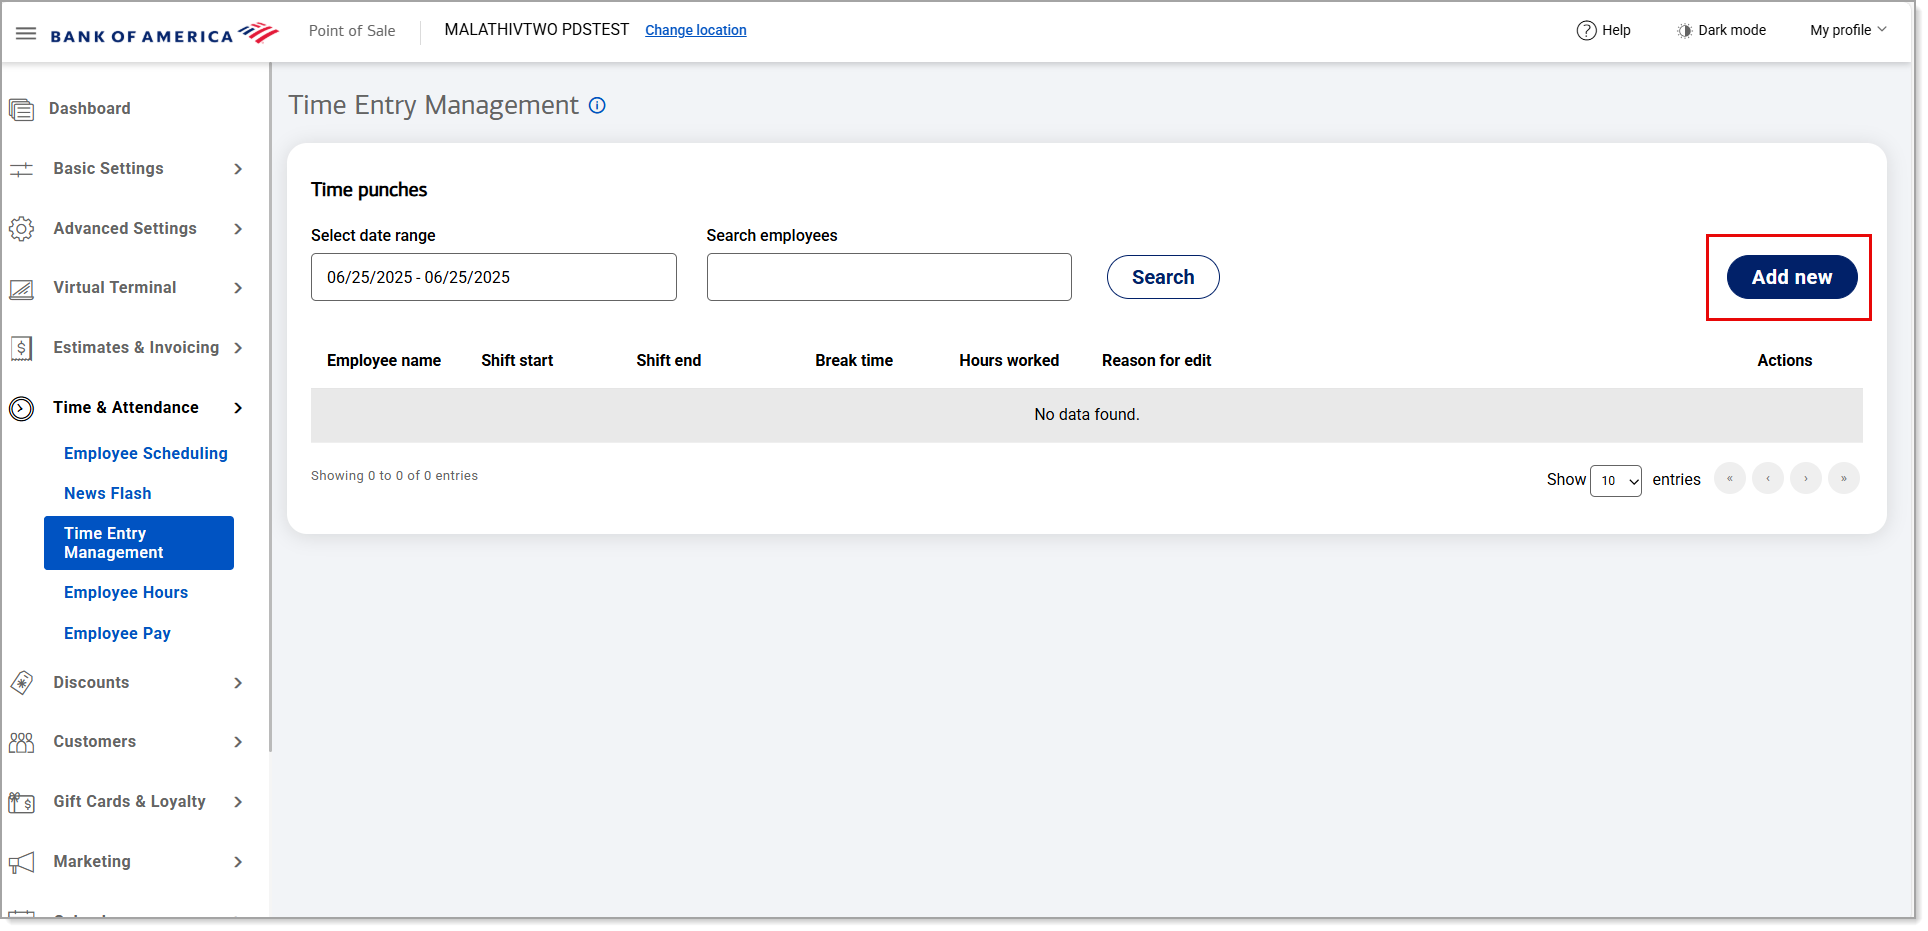Image resolution: width=1928 pixels, height=931 pixels.
Task: Go to previous page pagination button
Action: coord(1768,478)
